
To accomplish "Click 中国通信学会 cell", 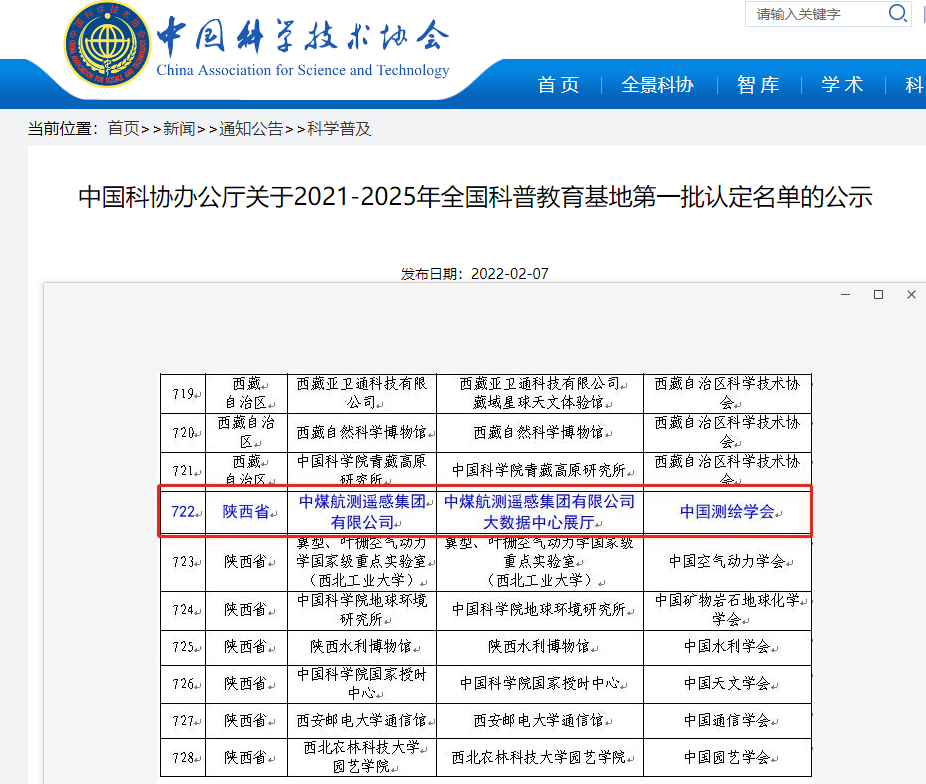I will pyautogui.click(x=728, y=721).
